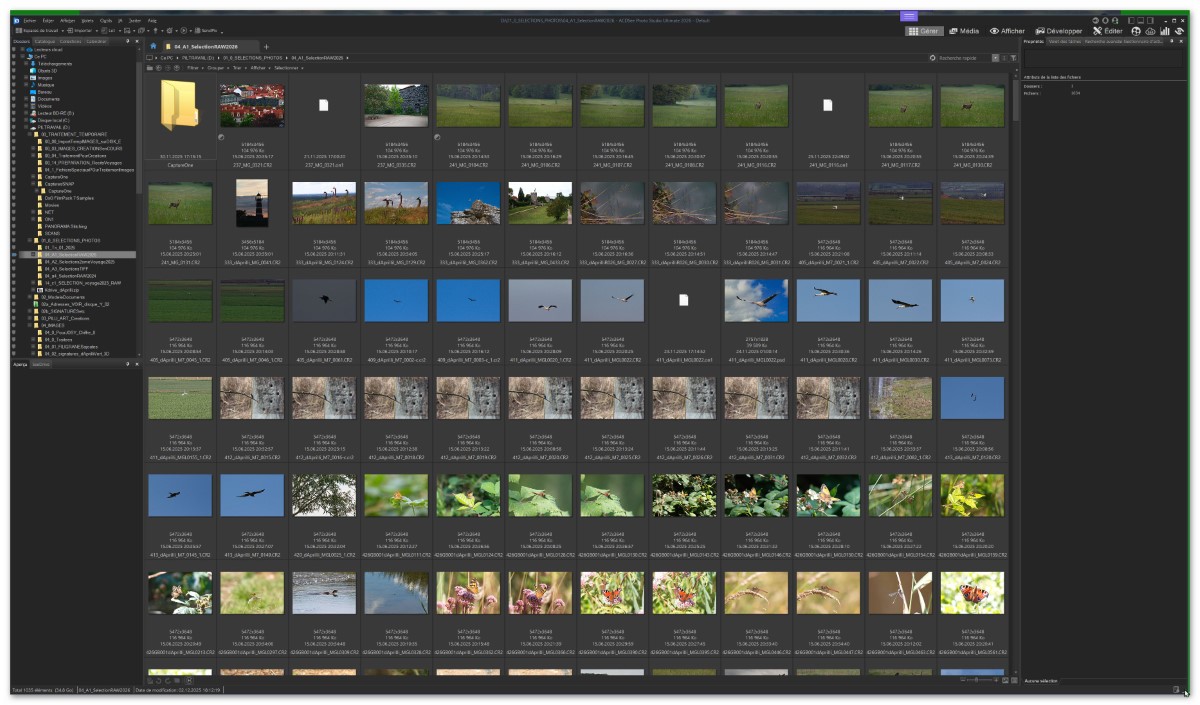The image size is (1200, 705).
Task: Click inside the Recherche rapide search field
Action: pos(962,59)
